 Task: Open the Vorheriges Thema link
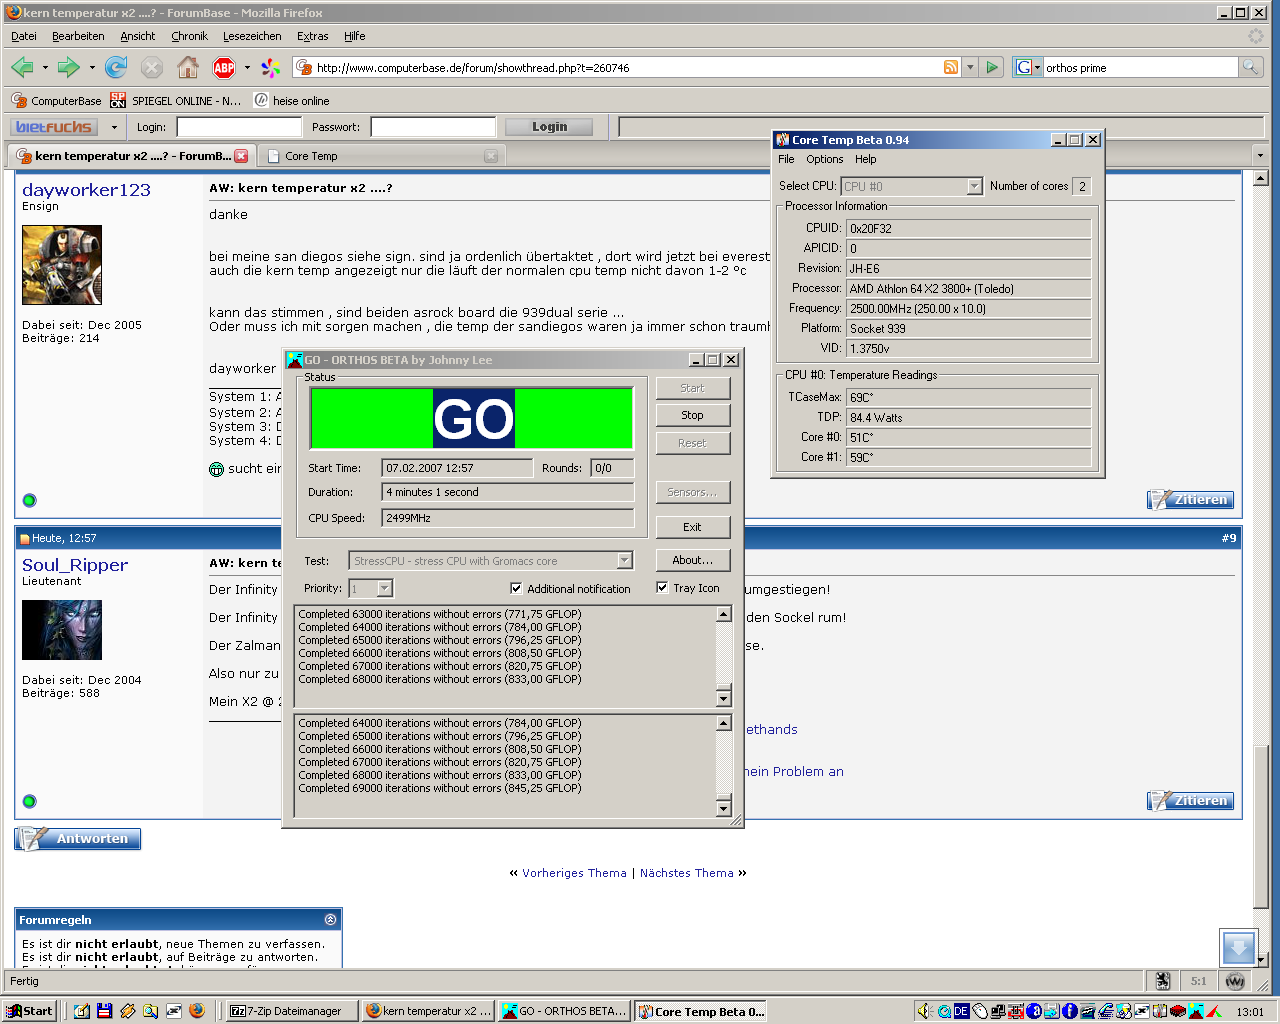pos(574,873)
